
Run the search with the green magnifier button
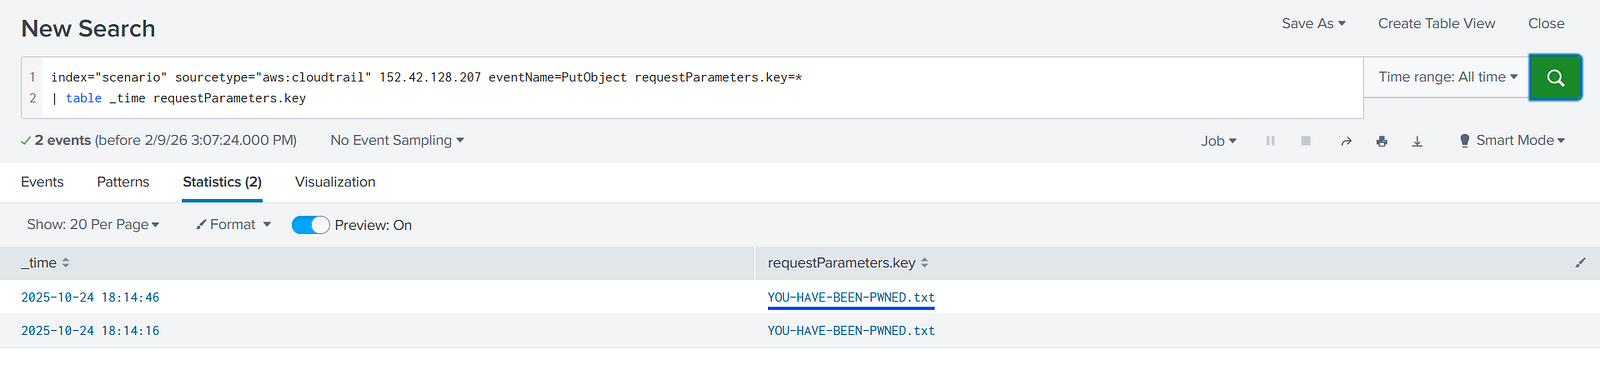[1555, 78]
